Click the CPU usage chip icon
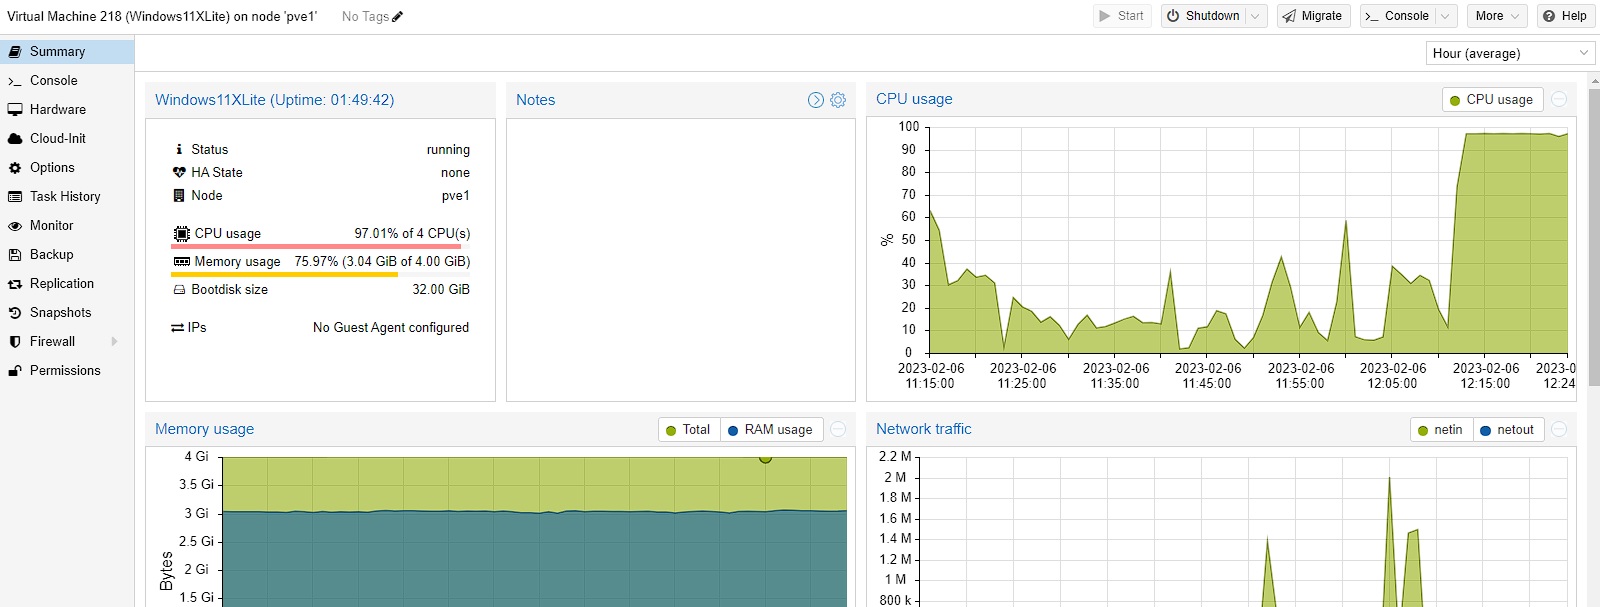This screenshot has height=607, width=1600. coord(181,234)
